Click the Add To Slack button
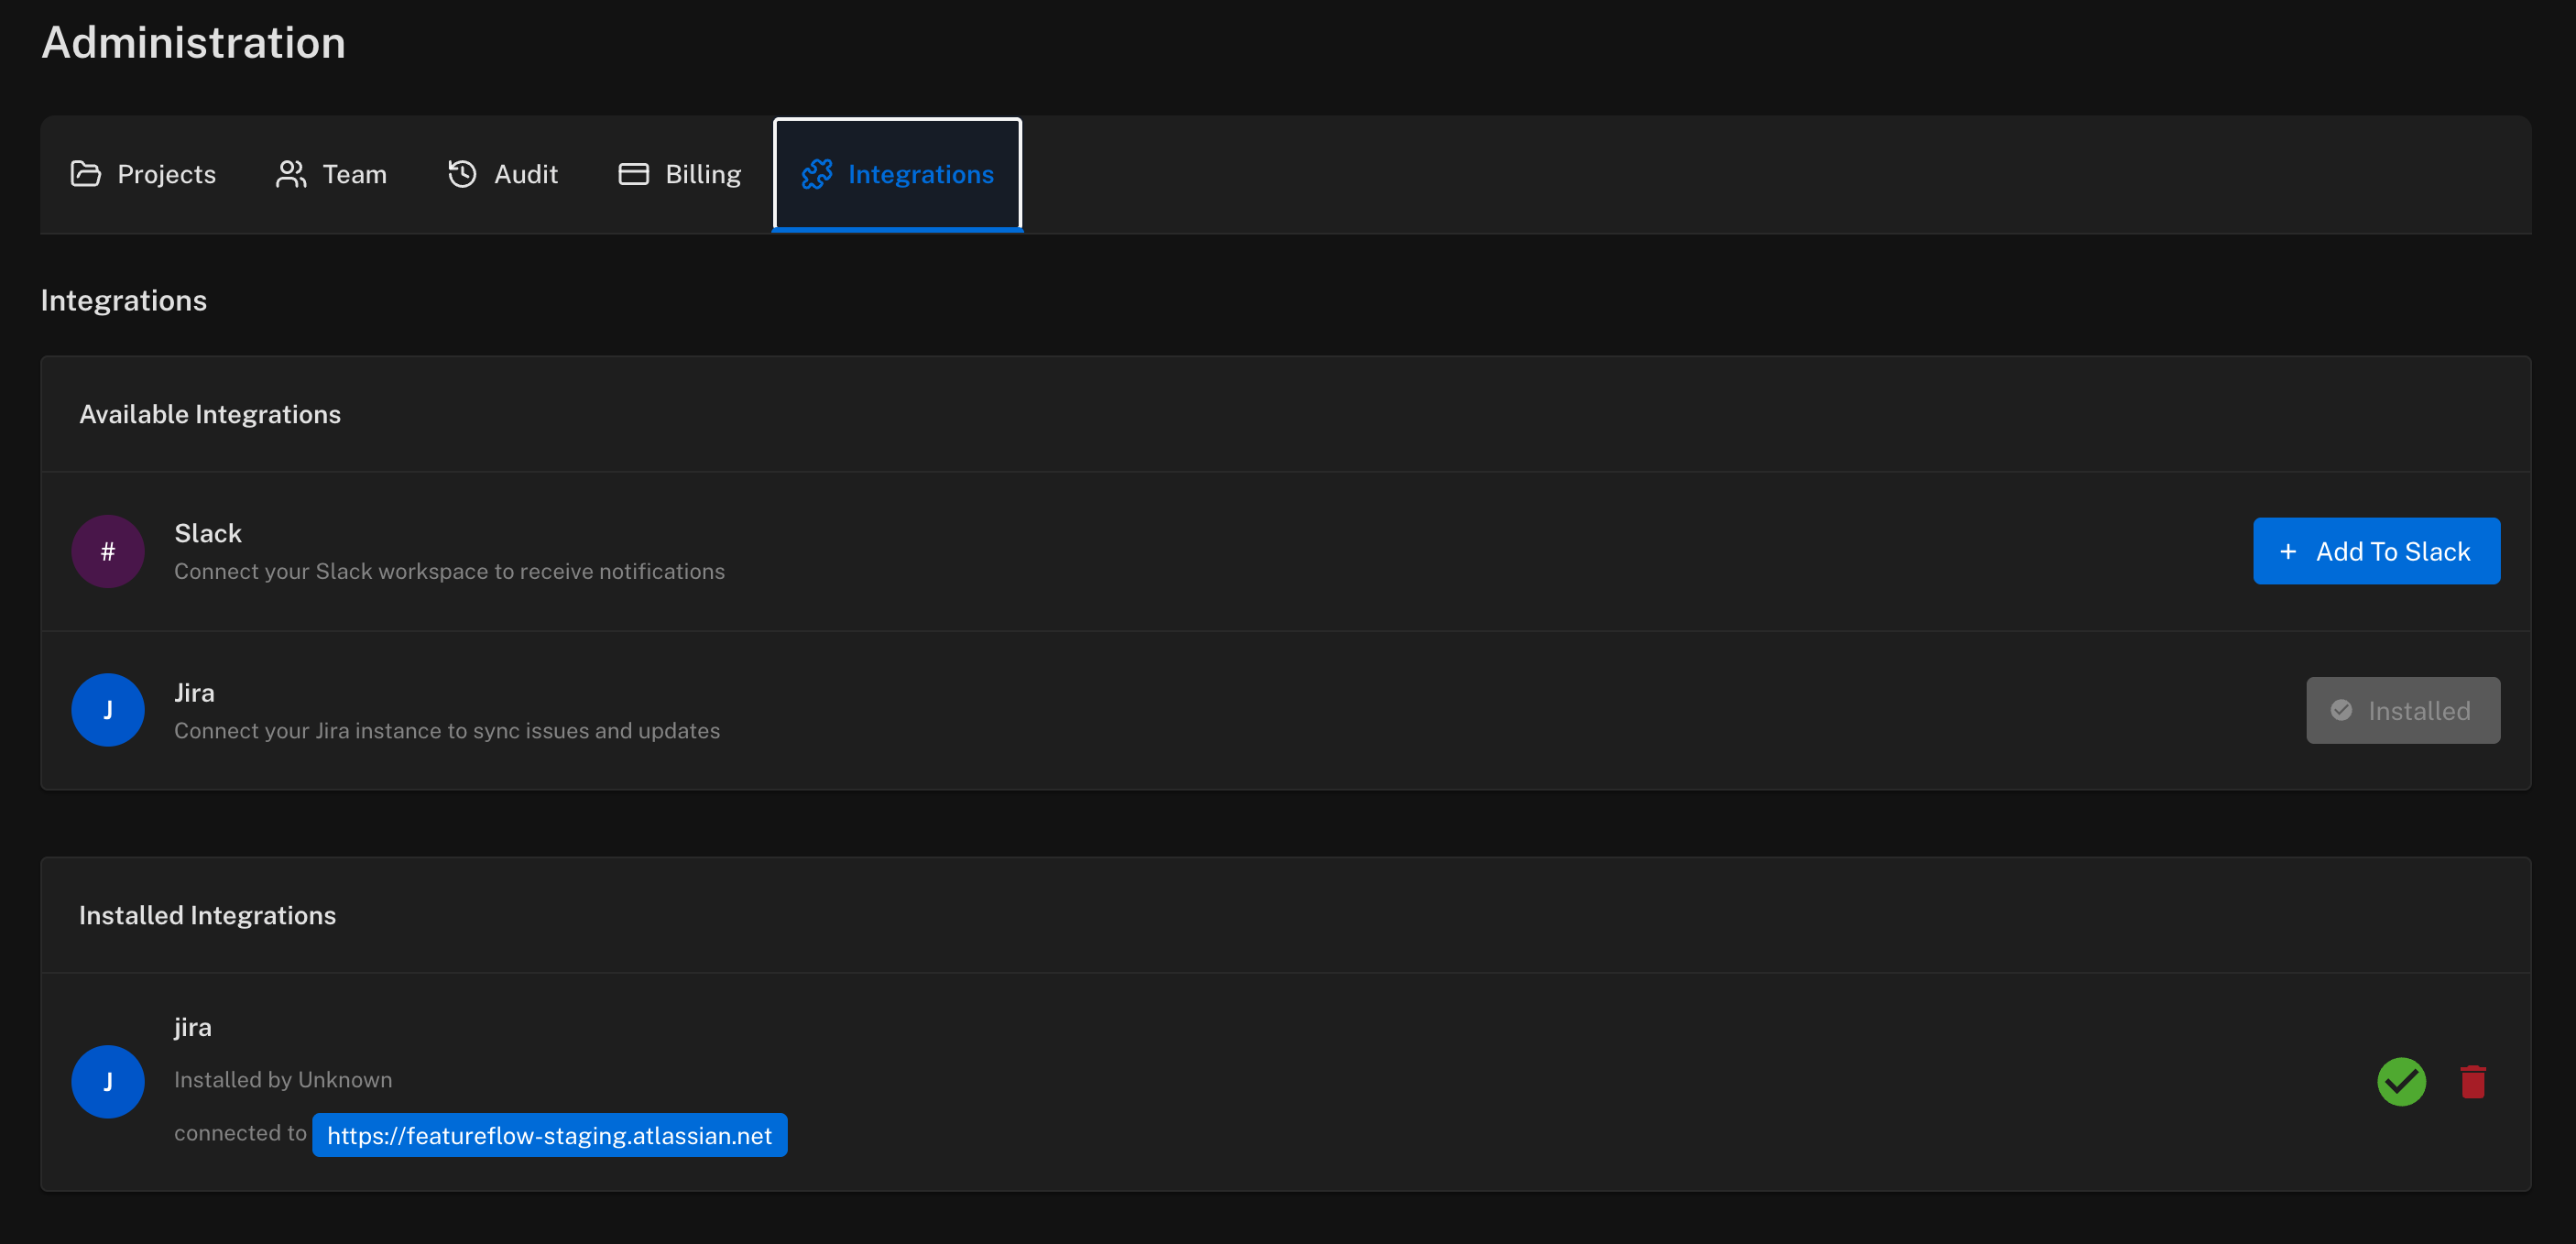2576x1244 pixels. (x=2377, y=551)
